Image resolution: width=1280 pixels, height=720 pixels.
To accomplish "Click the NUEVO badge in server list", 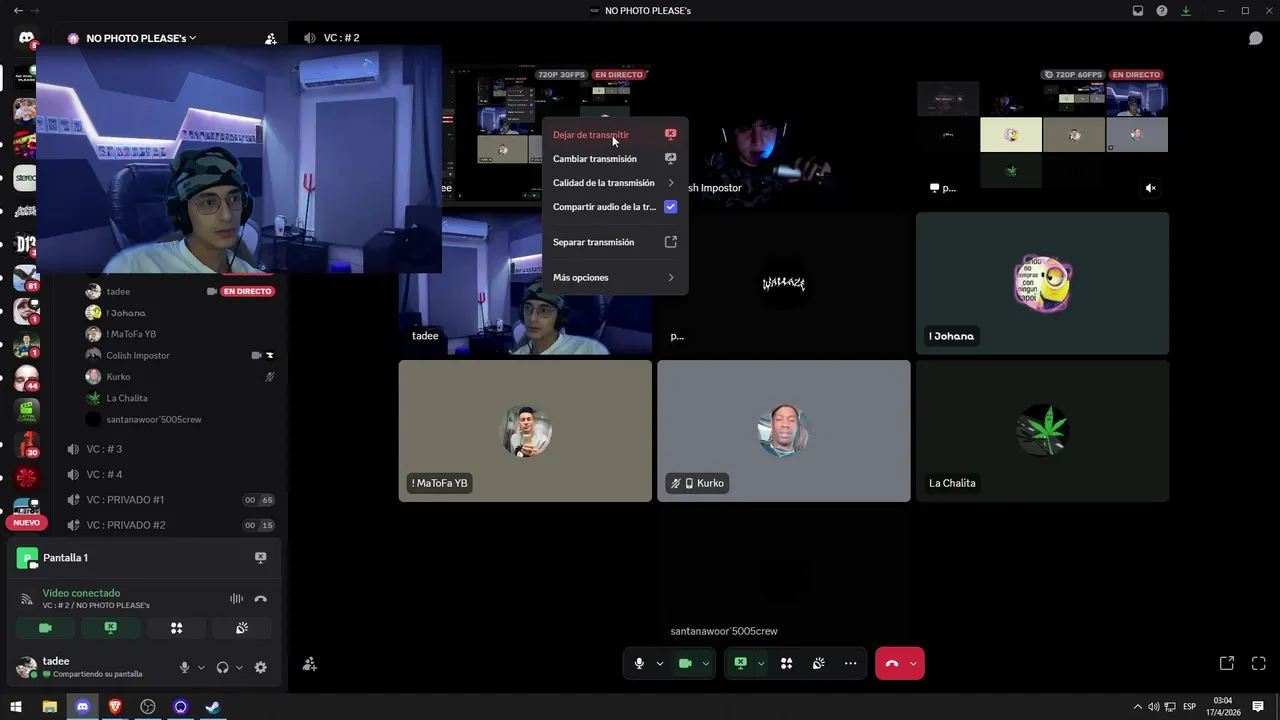I will (26, 522).
